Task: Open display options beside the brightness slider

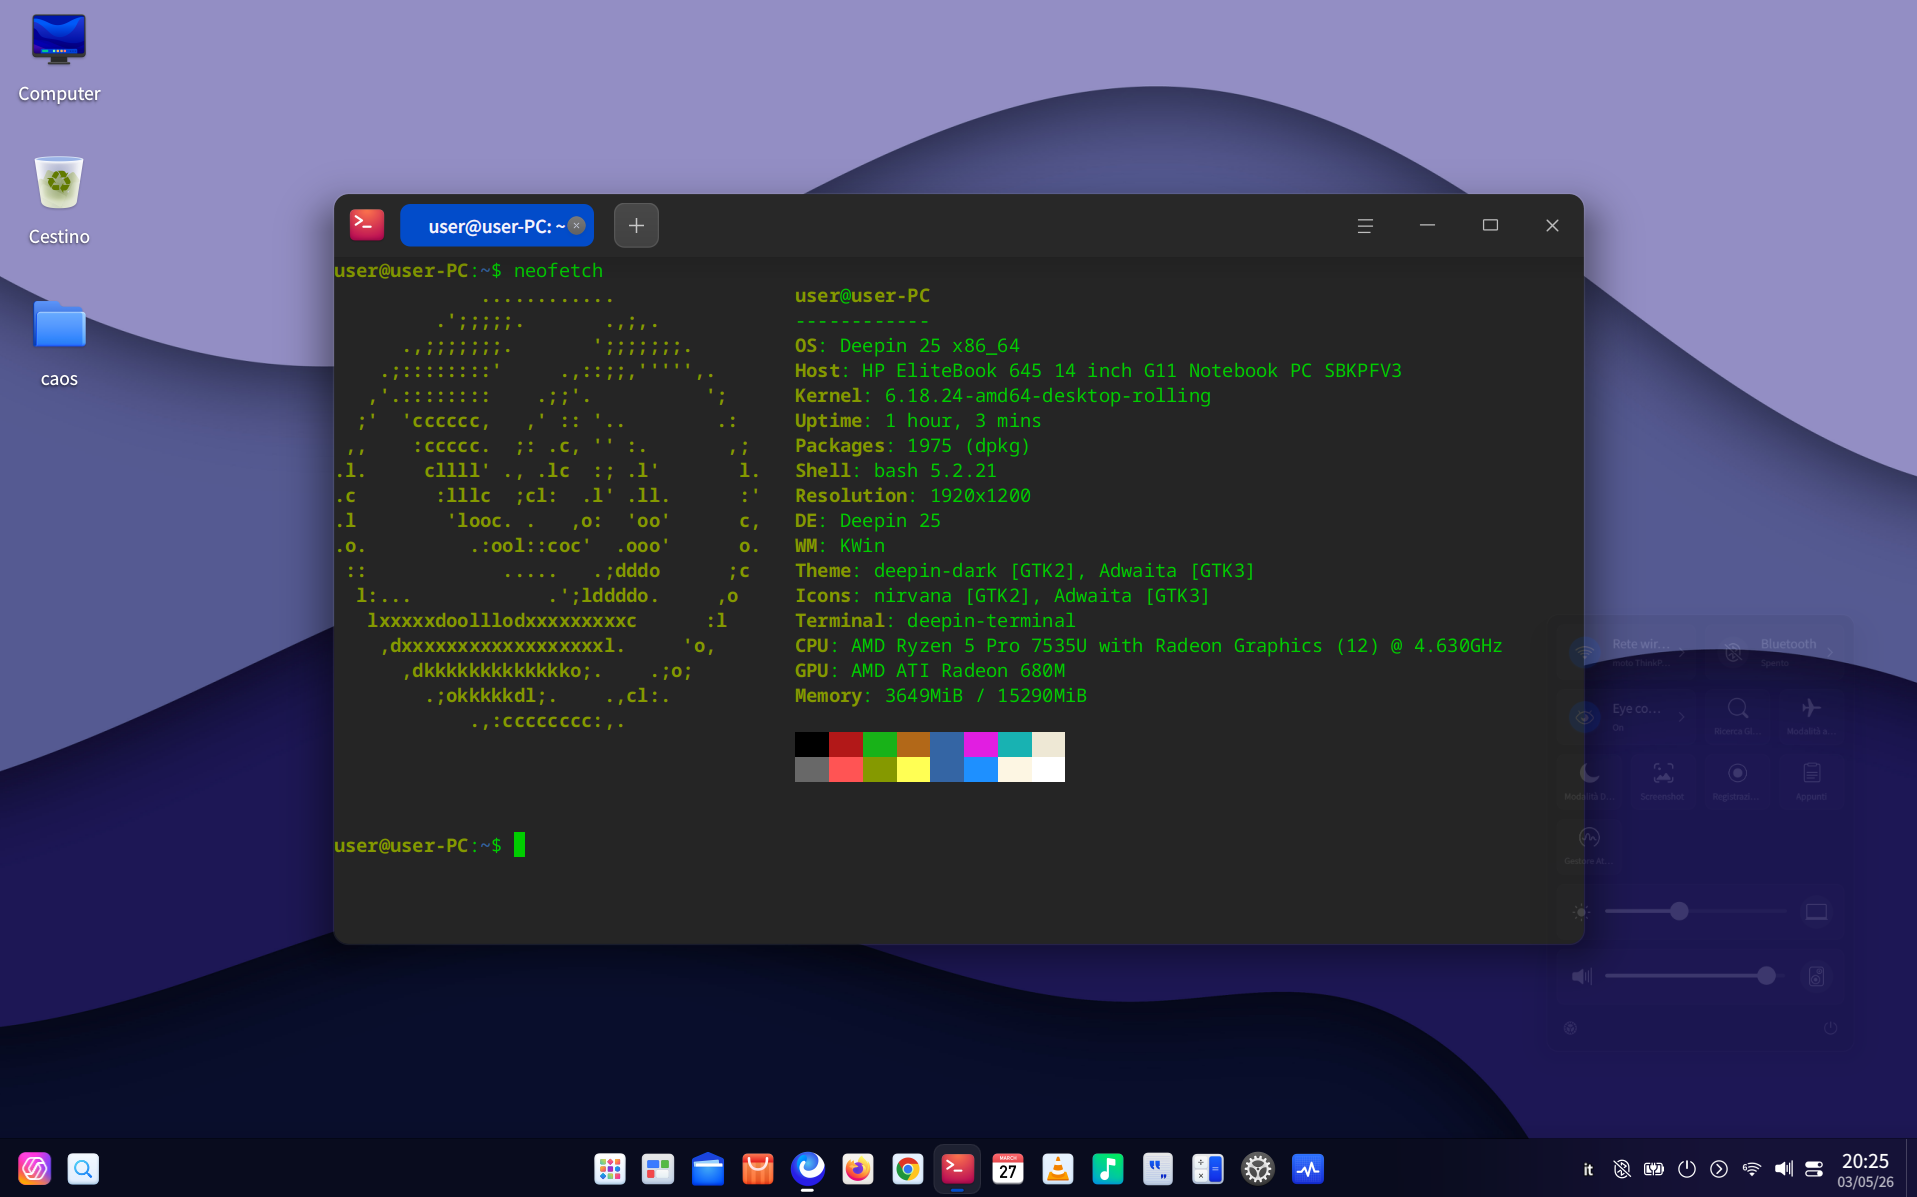Action: (1816, 911)
